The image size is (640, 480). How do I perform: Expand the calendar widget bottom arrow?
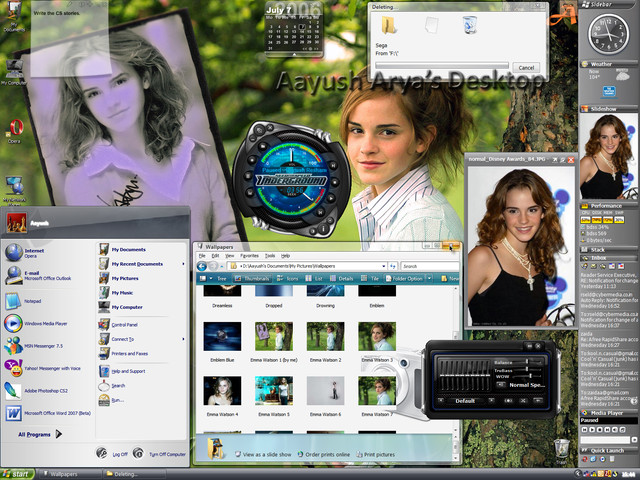(x=294, y=54)
